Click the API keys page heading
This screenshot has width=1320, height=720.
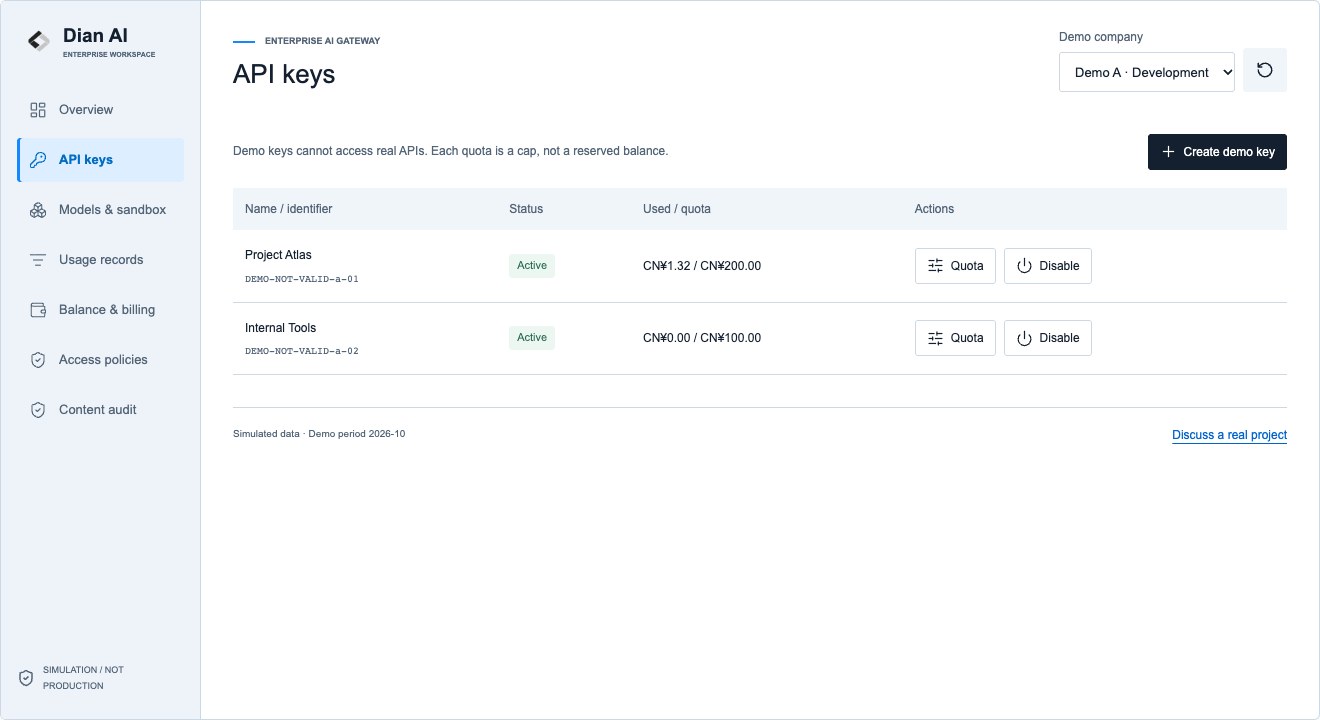pyautogui.click(x=284, y=74)
